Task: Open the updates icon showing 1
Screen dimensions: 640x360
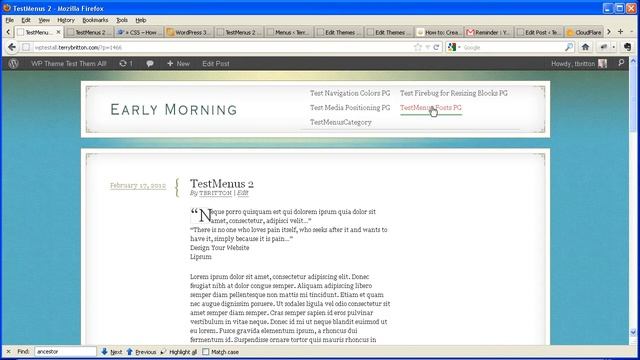Action: [126, 64]
